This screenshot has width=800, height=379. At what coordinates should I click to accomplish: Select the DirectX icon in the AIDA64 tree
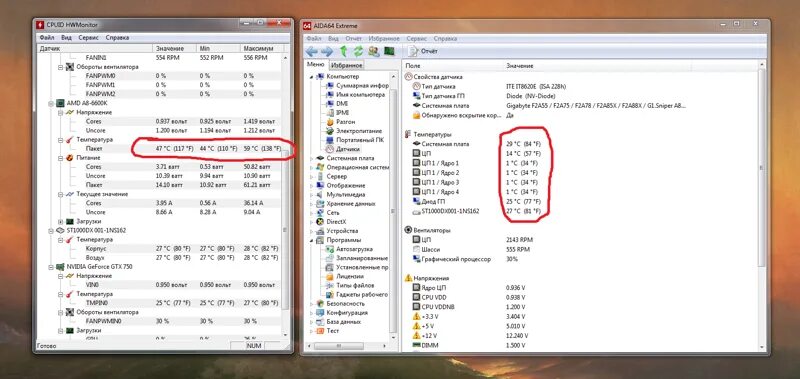click(x=320, y=222)
